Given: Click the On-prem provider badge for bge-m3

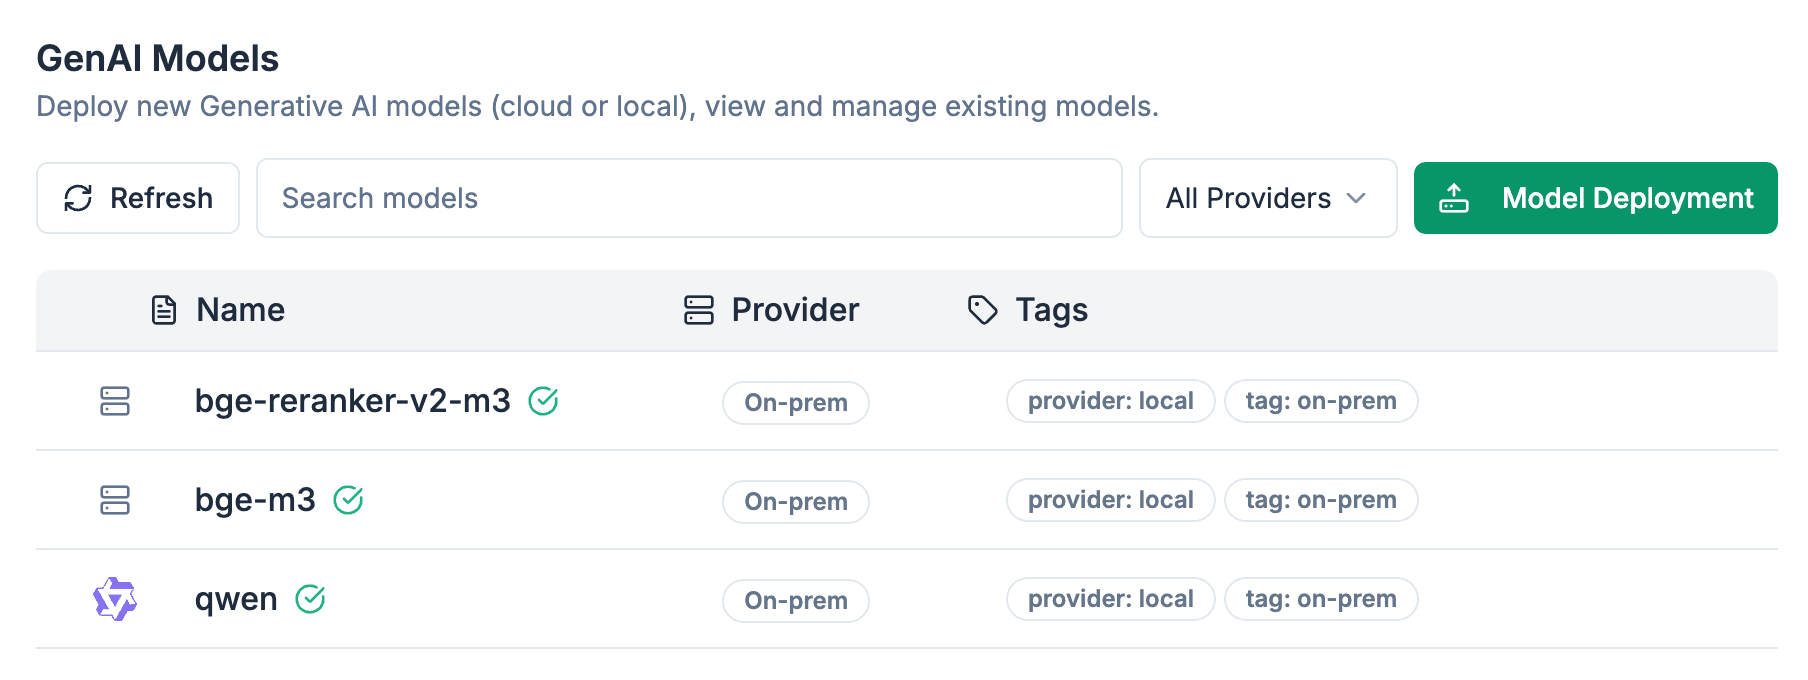Looking at the screenshot, I should click(x=796, y=501).
